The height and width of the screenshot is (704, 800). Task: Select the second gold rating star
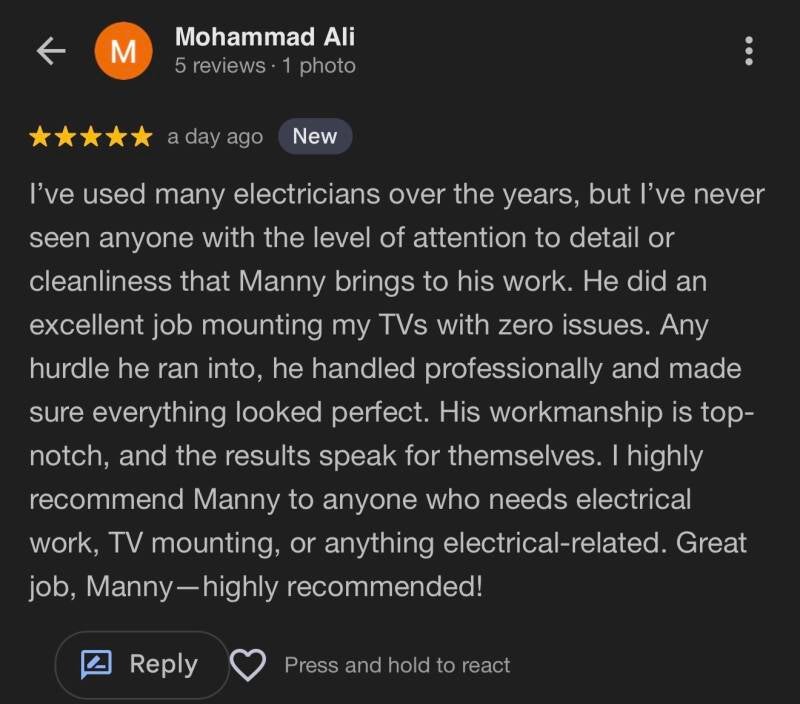coord(65,137)
